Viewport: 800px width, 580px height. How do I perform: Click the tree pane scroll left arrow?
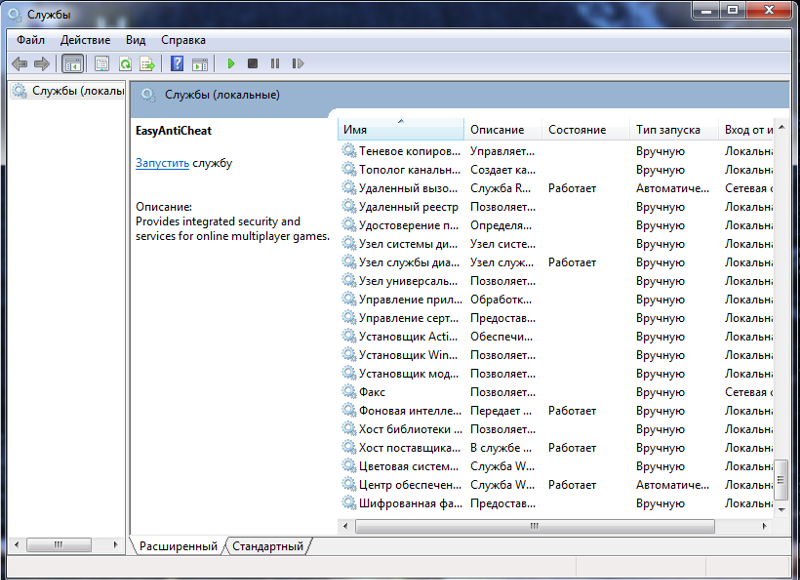point(16,545)
